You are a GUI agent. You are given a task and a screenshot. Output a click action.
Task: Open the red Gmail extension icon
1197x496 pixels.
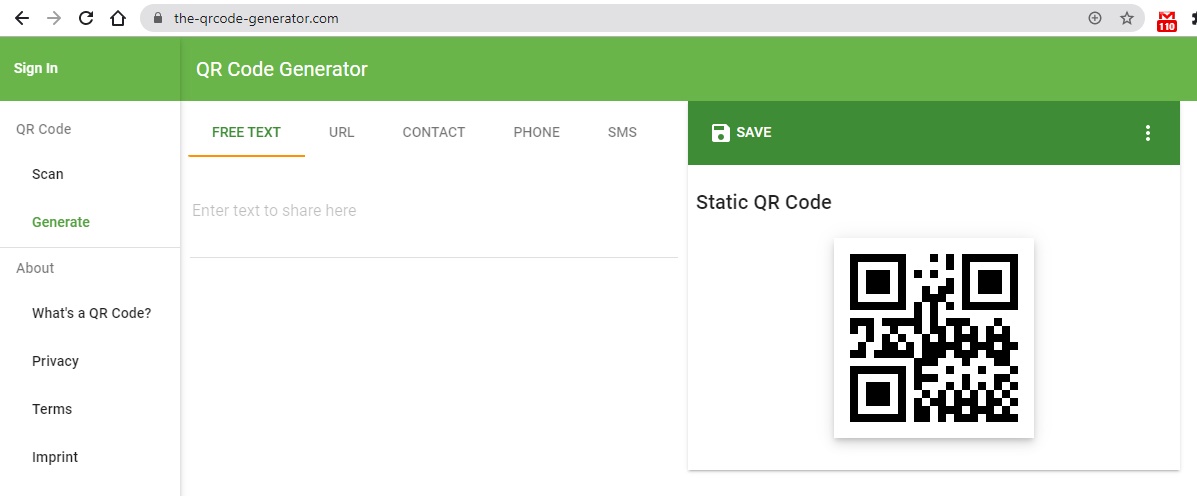(1166, 21)
